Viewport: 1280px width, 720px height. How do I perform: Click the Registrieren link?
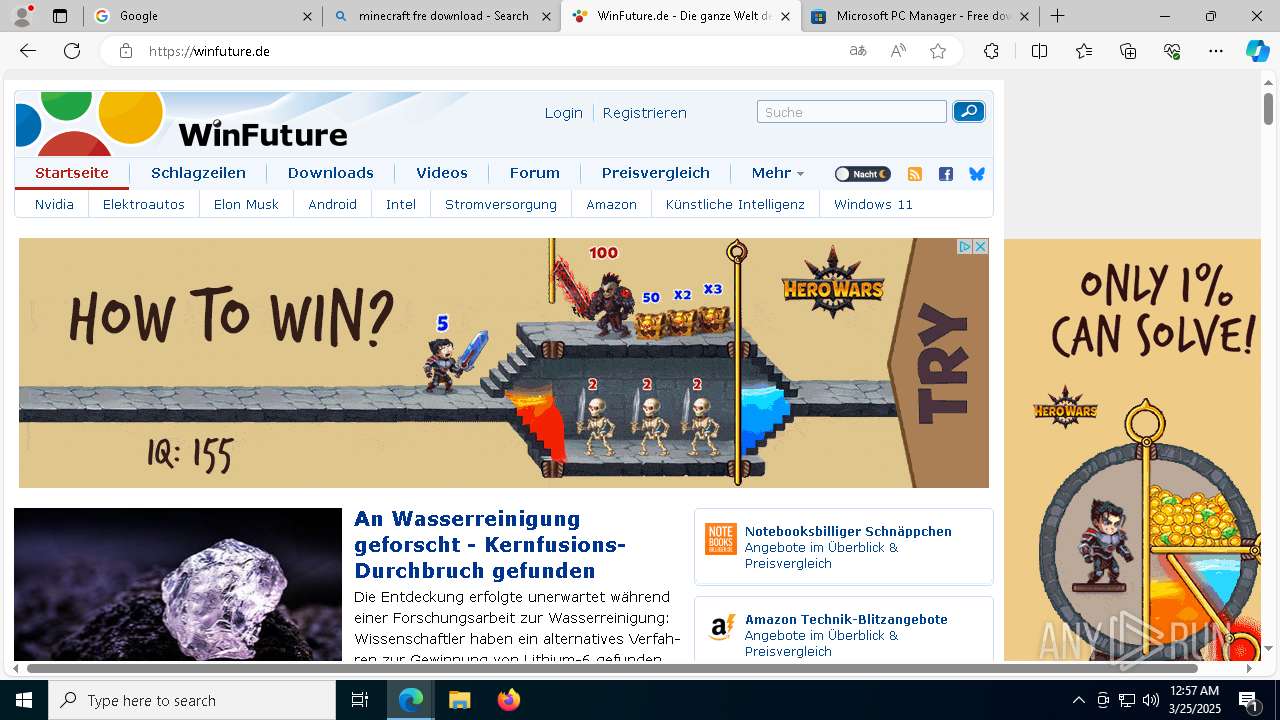click(644, 113)
